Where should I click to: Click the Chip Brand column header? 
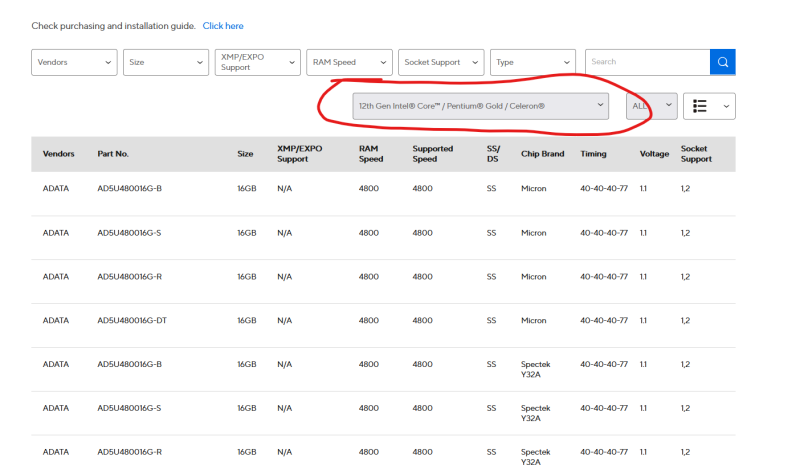(542, 154)
